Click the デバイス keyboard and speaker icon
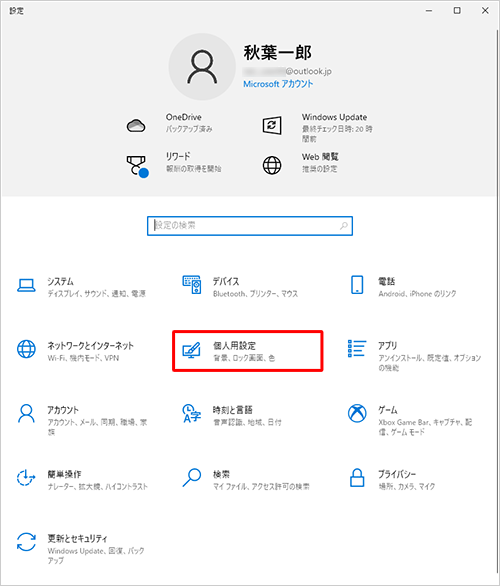The image size is (500, 586). click(192, 285)
